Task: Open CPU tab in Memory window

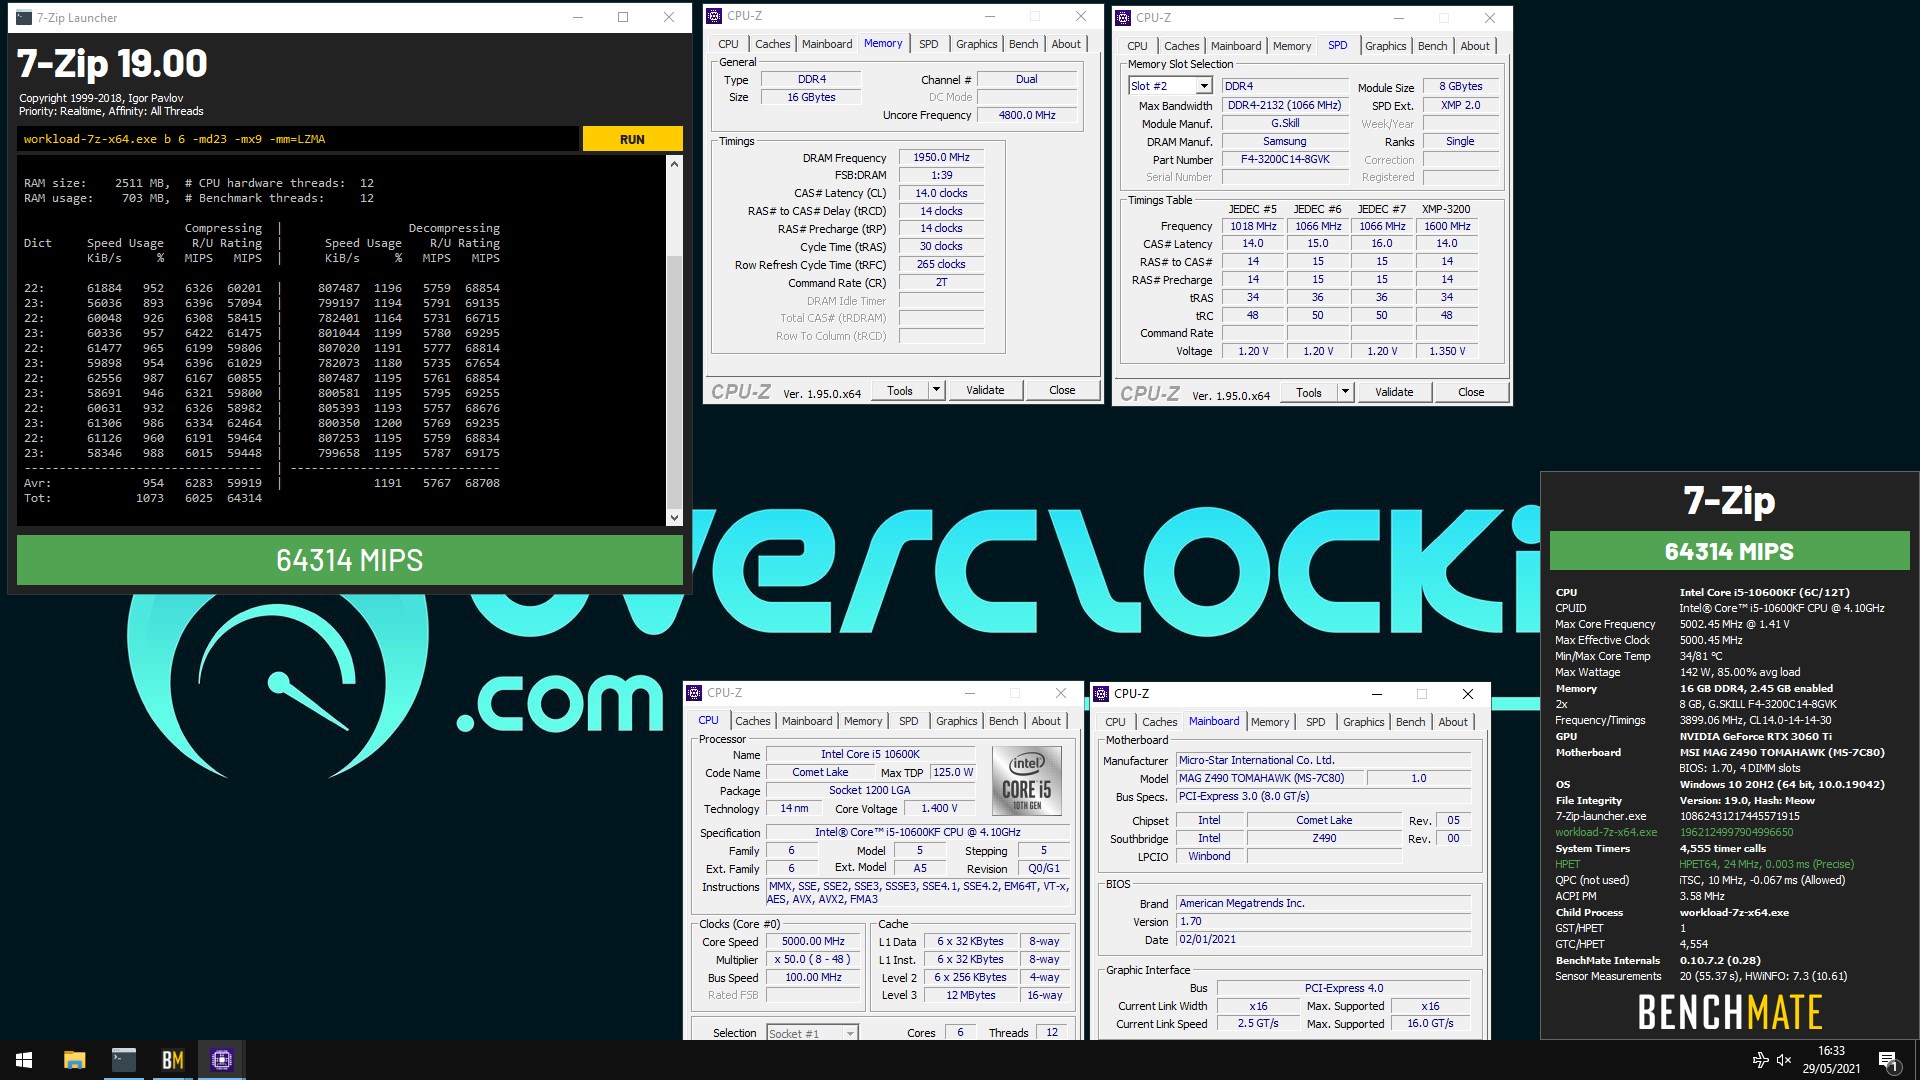Action: (728, 44)
